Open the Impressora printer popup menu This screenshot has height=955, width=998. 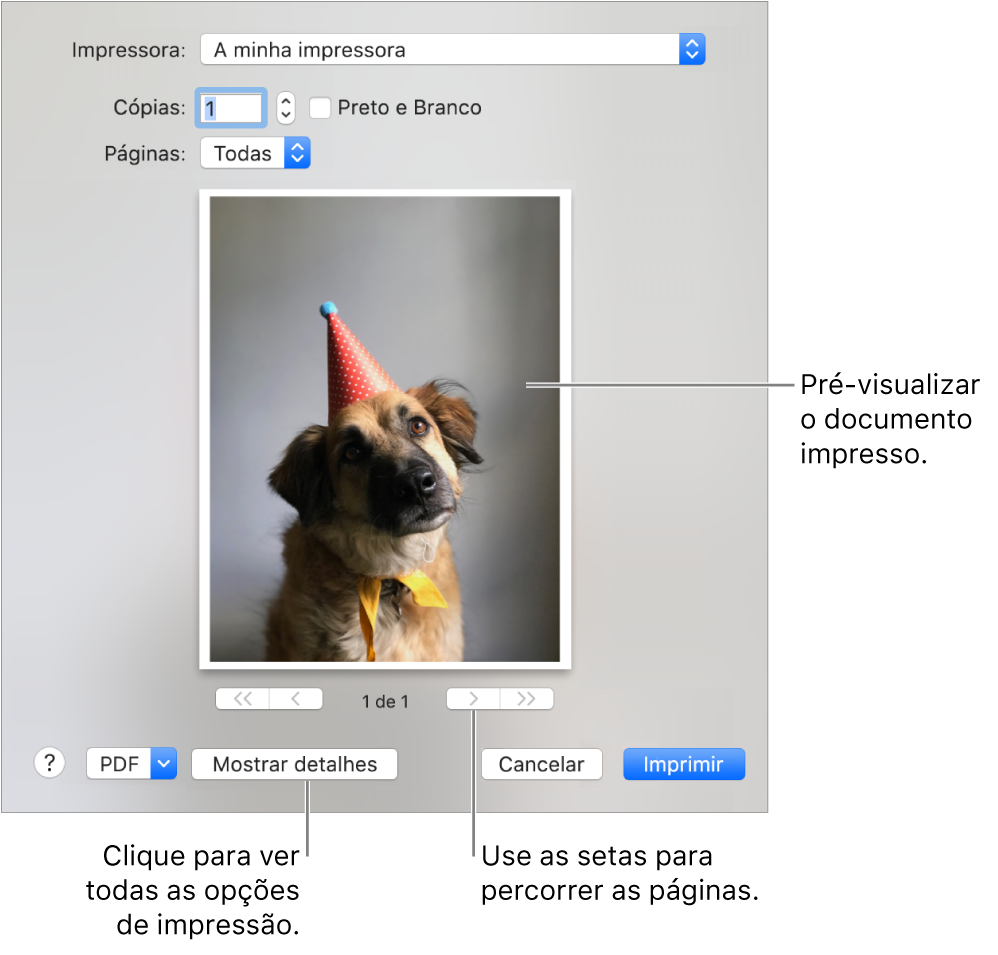(450, 48)
